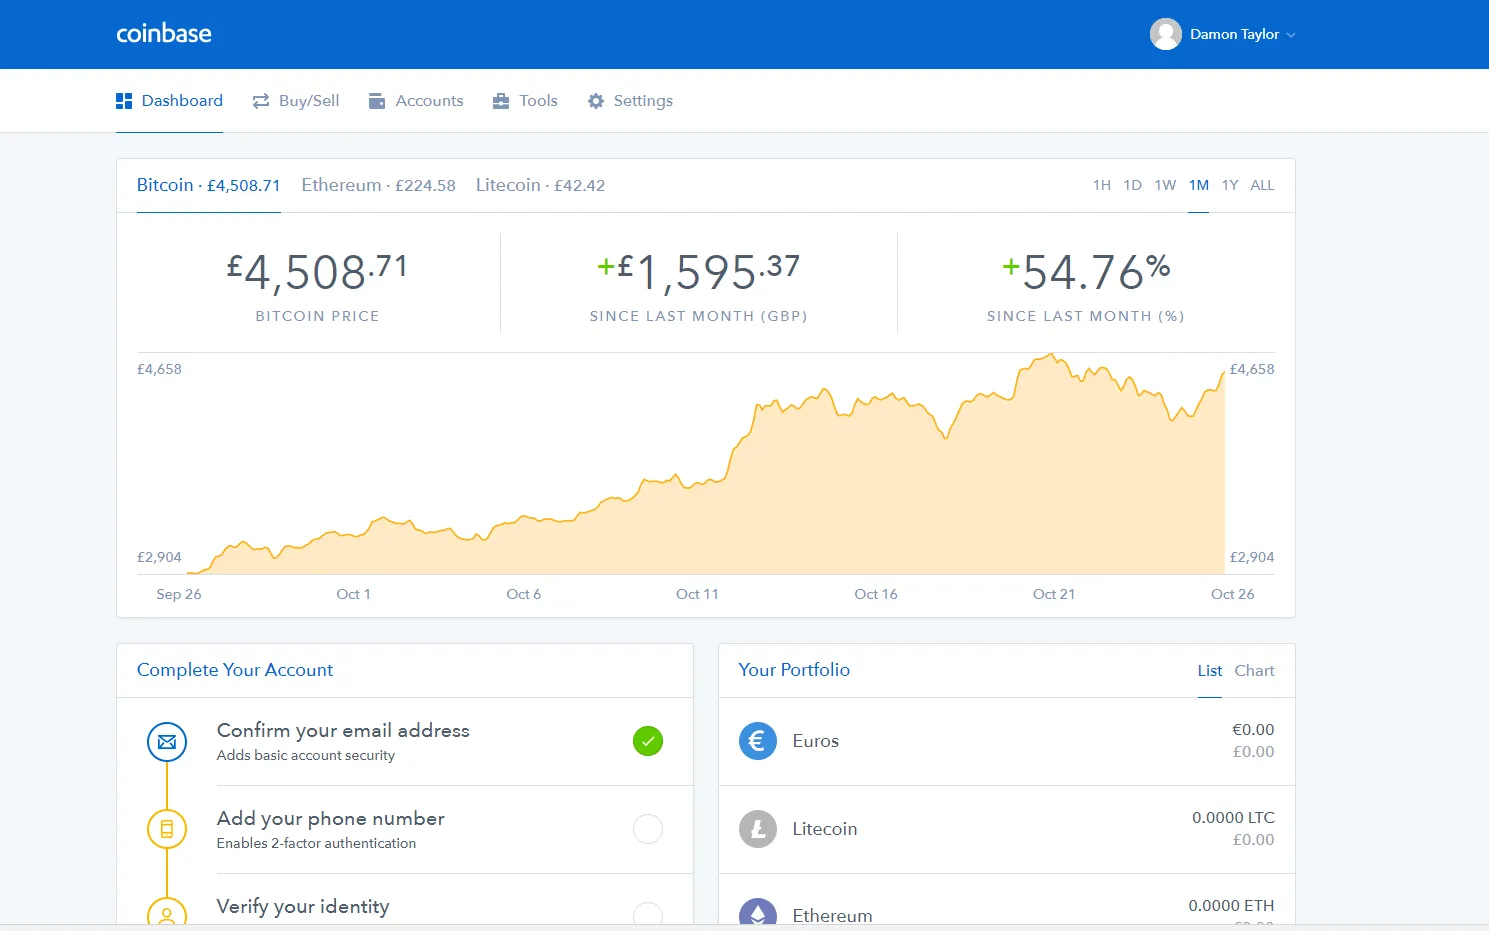1489x931 pixels.
Task: Go to the Buy/Sell tab
Action: click(296, 101)
